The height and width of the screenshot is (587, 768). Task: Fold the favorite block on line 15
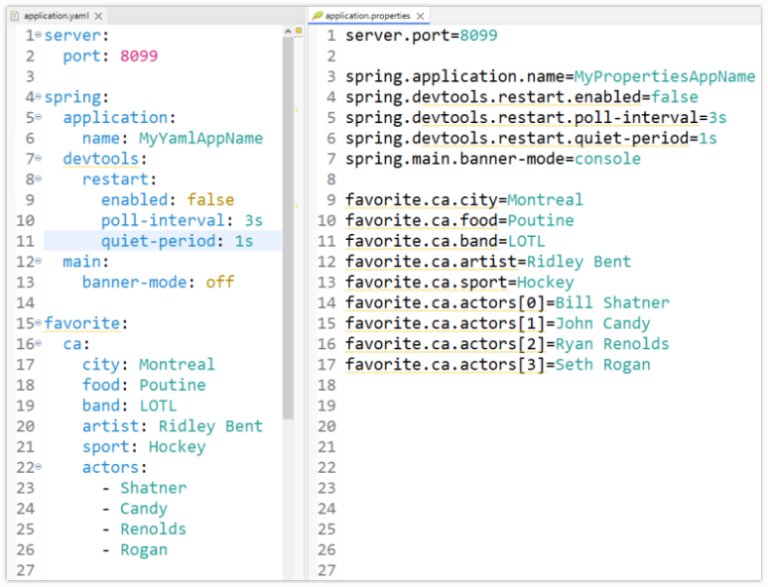click(x=39, y=323)
